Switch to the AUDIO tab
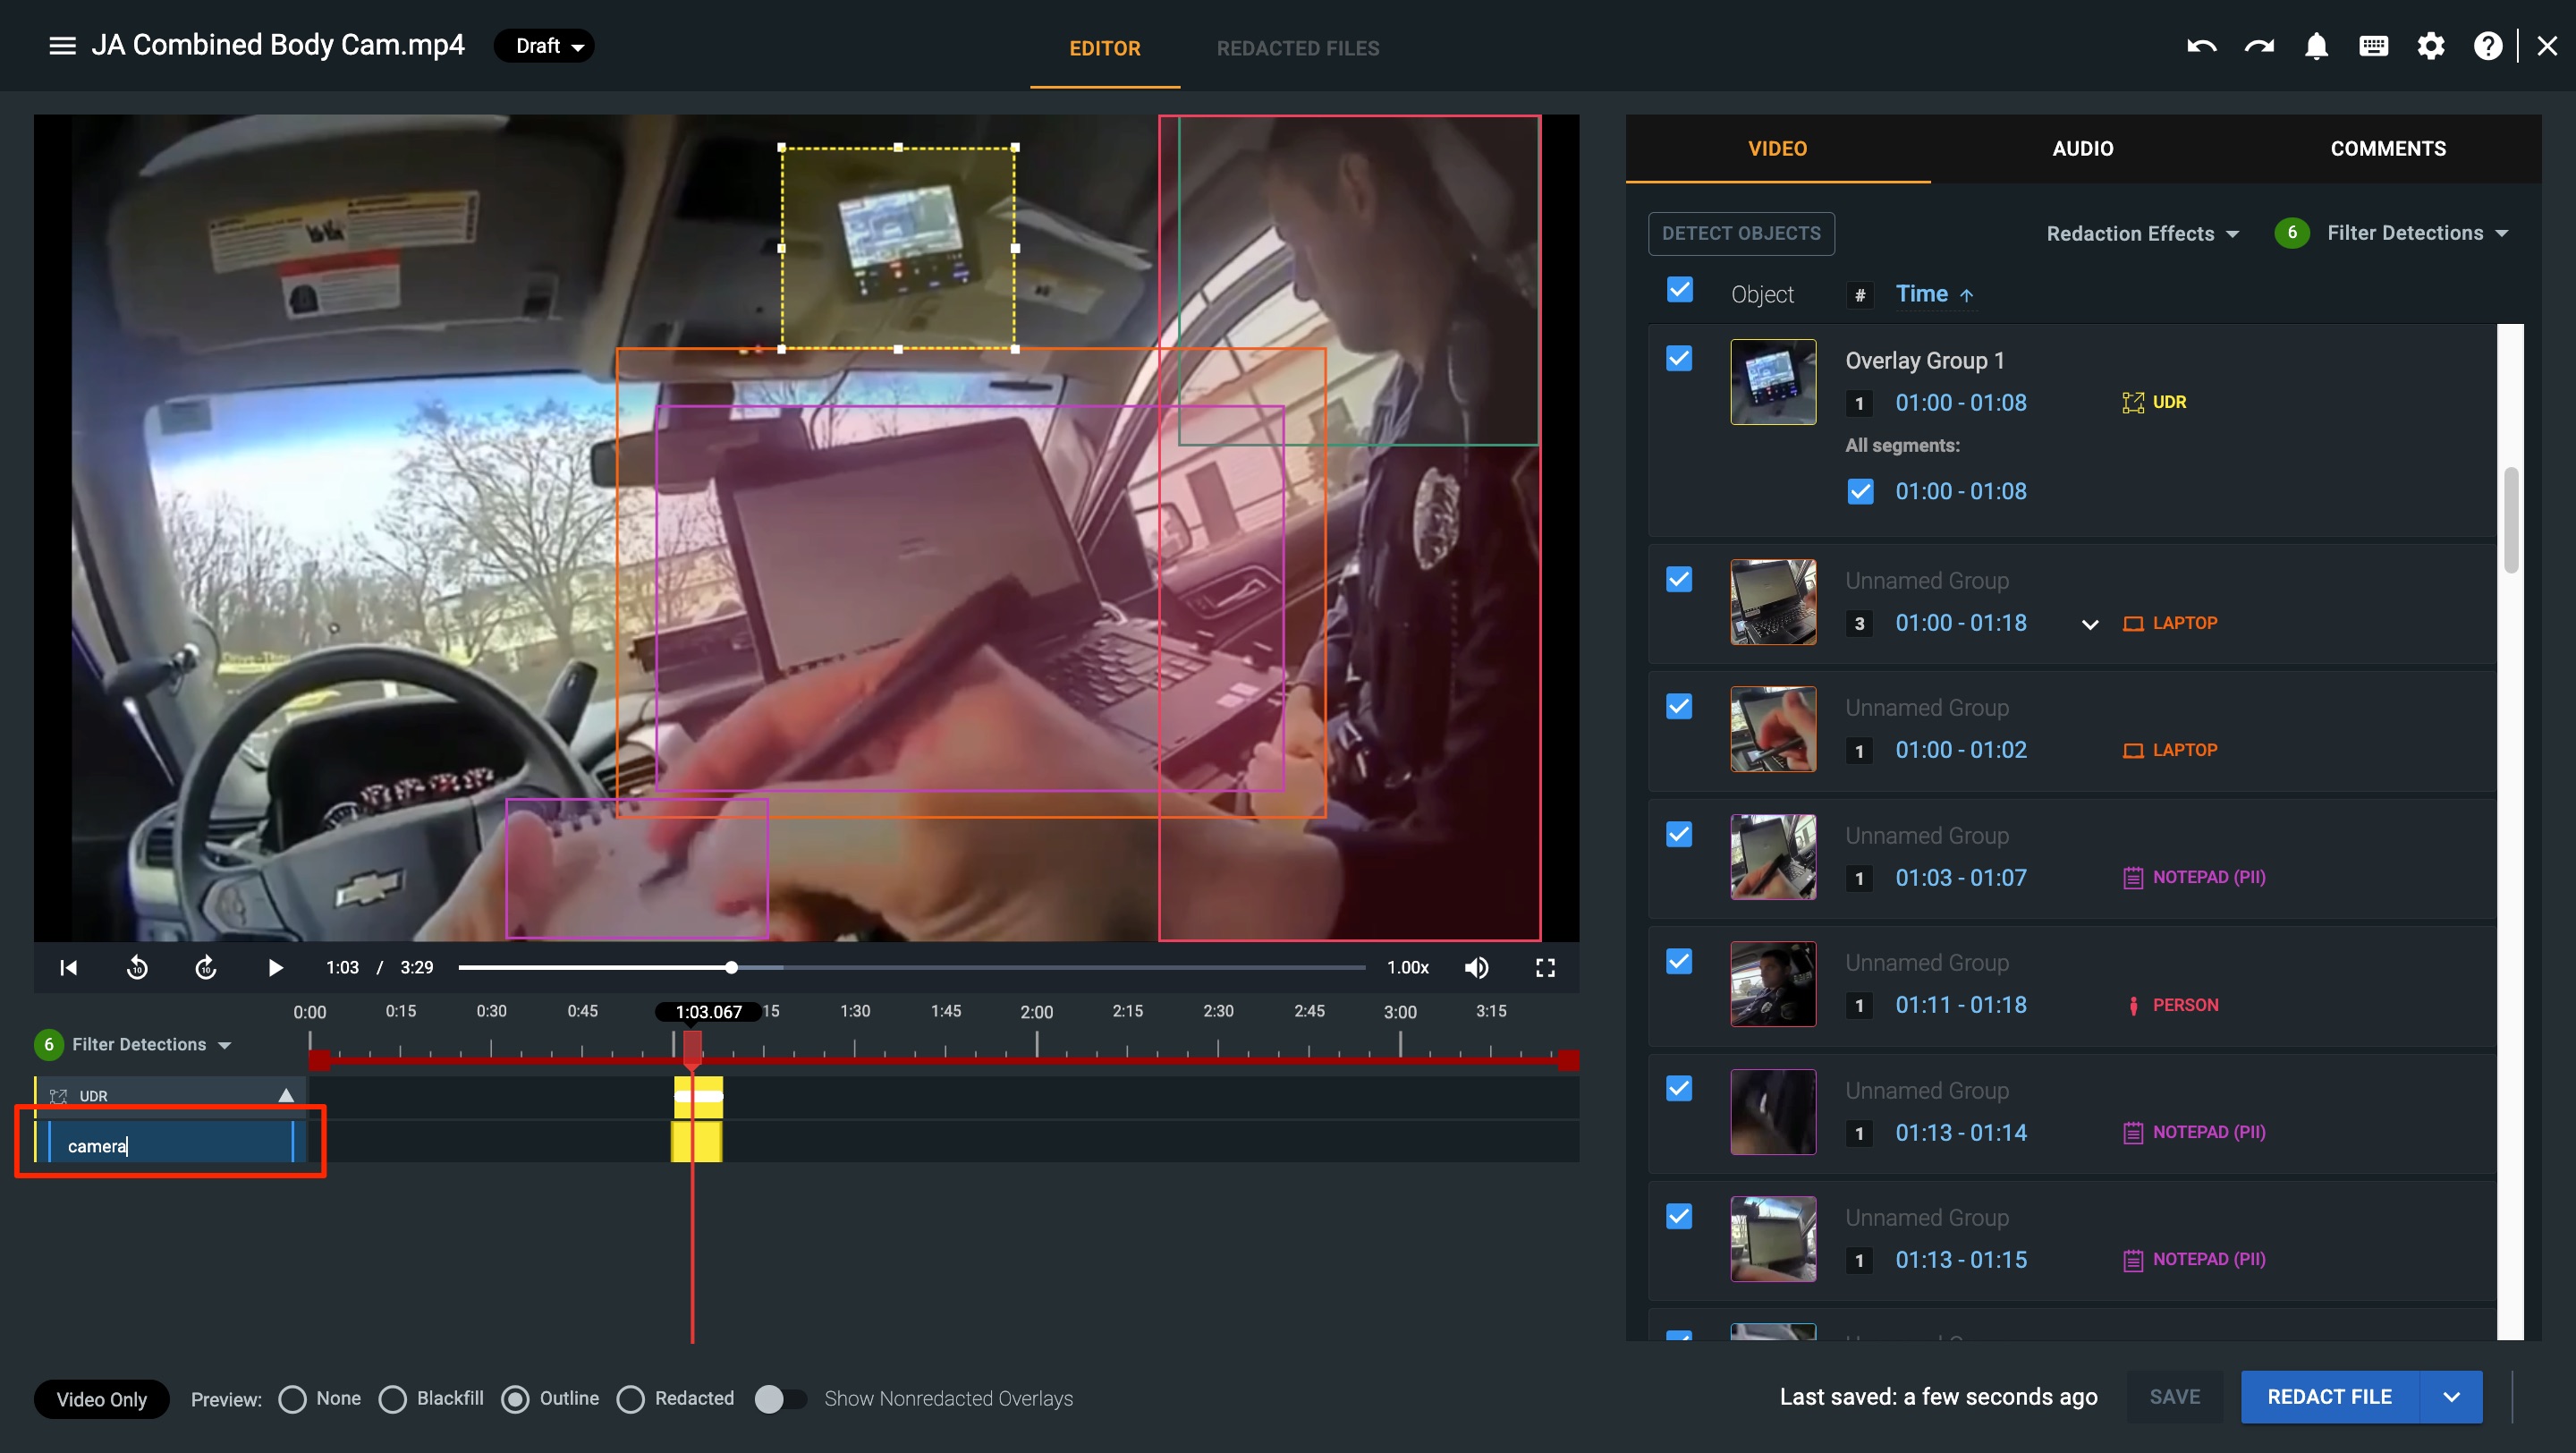This screenshot has width=2576, height=1453. click(2083, 148)
